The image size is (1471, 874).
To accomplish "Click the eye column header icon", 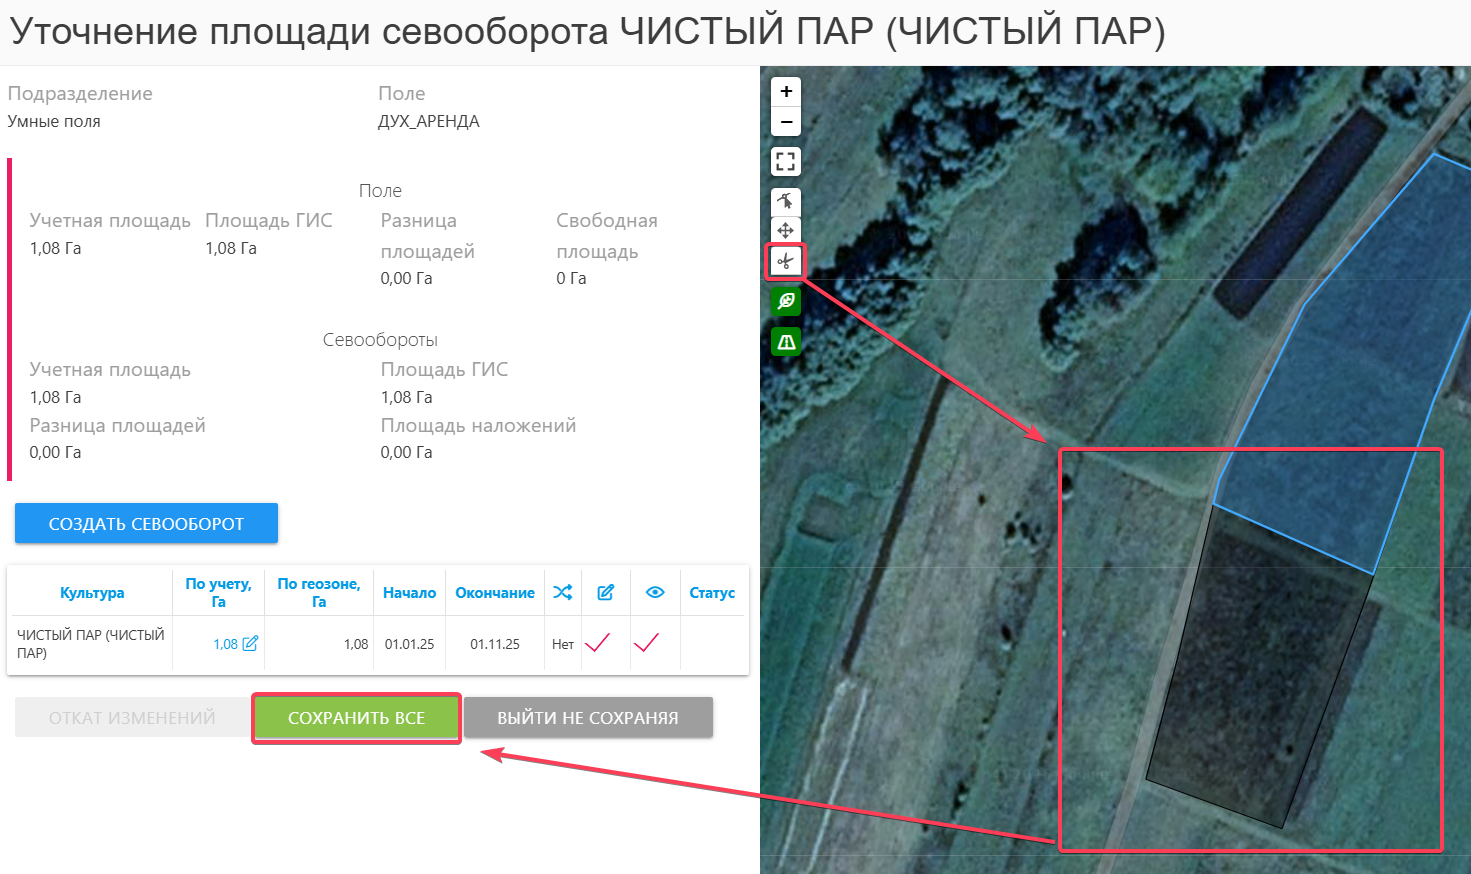I will tap(655, 592).
